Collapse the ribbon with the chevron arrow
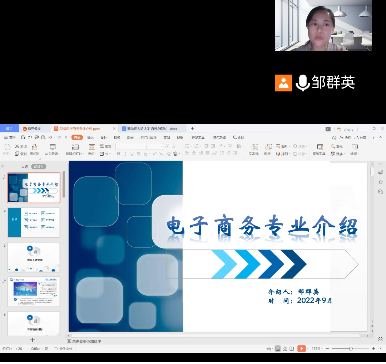Viewport: 386px width, 364px height. pos(381,137)
